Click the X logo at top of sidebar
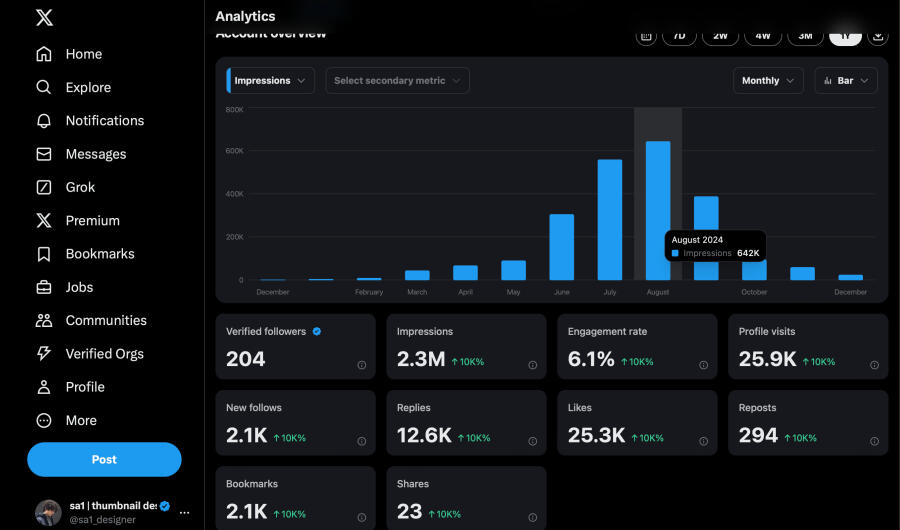Viewport: 900px width, 530px height. [44, 17]
